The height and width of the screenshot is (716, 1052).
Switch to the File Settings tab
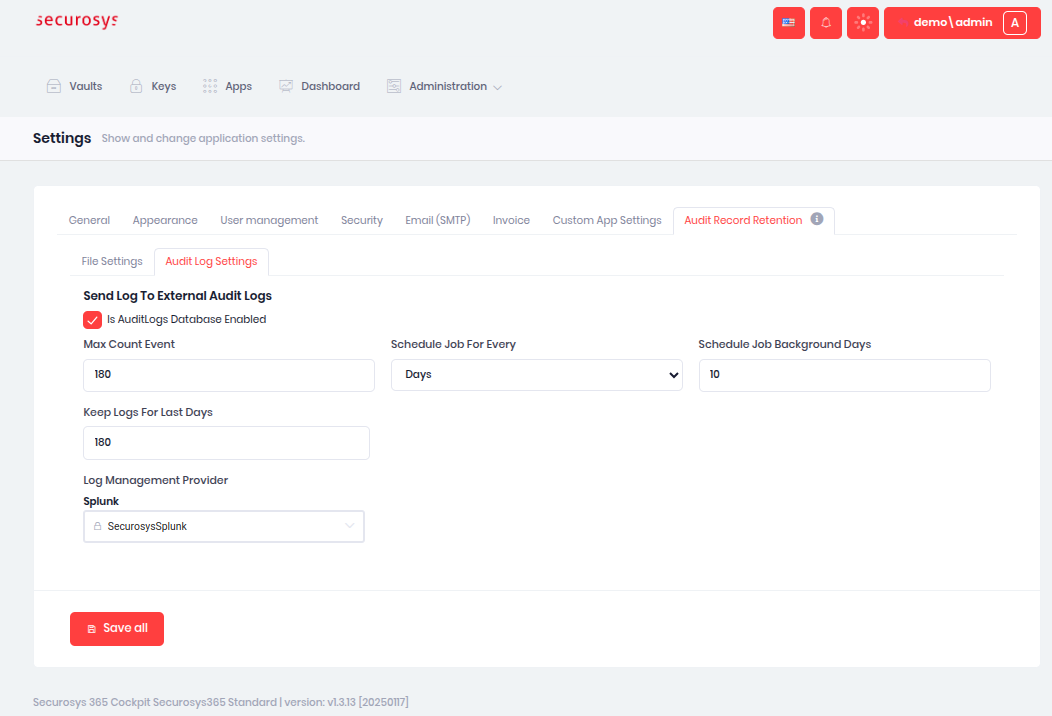[112, 262]
